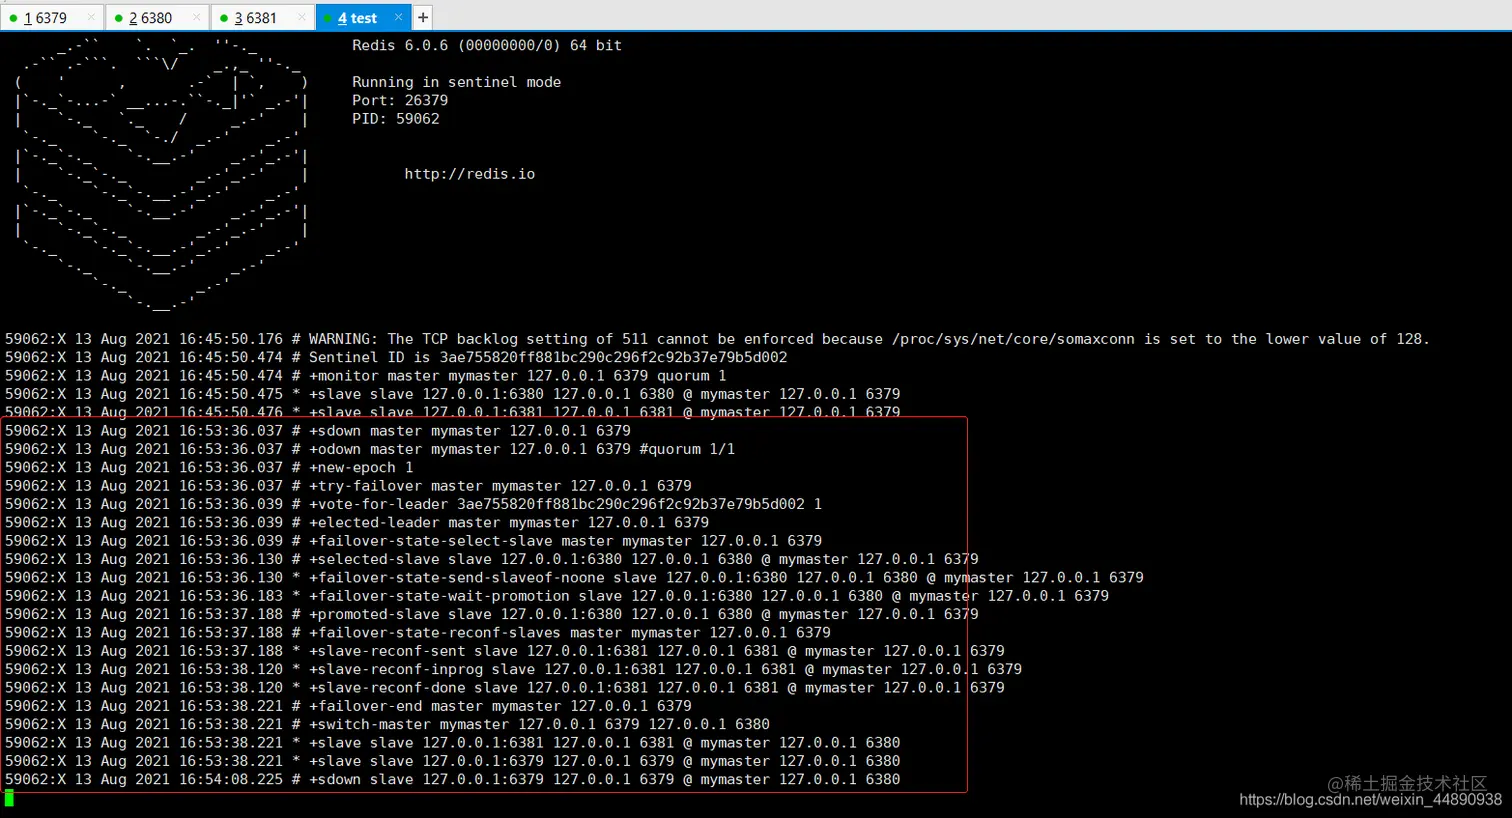This screenshot has height=818, width=1512.
Task: Click the '+switch-master mymaster' log line
Action: [387, 724]
